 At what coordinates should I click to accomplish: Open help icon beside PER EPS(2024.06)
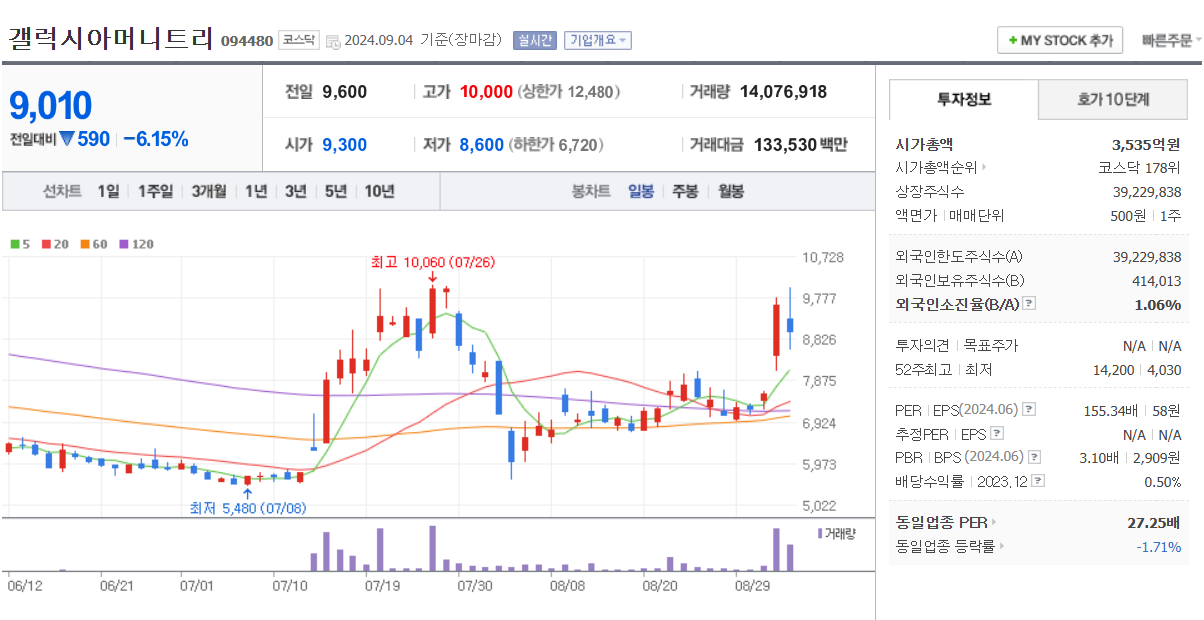pos(1029,410)
